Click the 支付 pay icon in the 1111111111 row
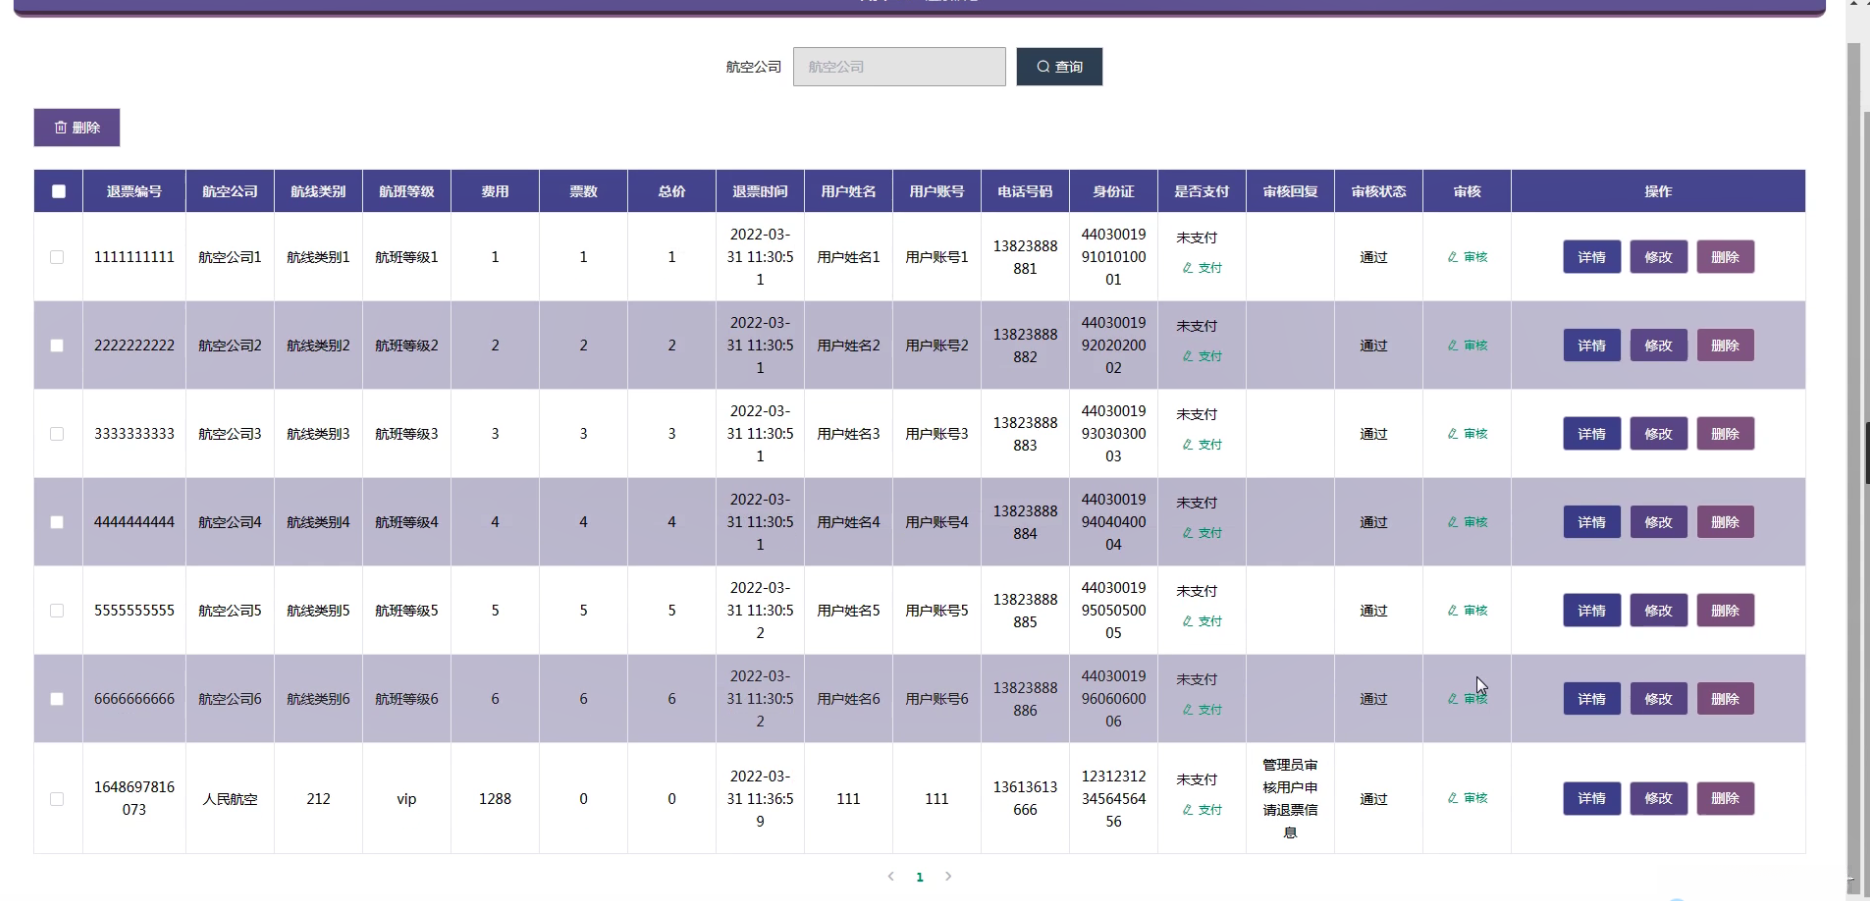Image resolution: width=1870 pixels, height=901 pixels. point(1202,268)
